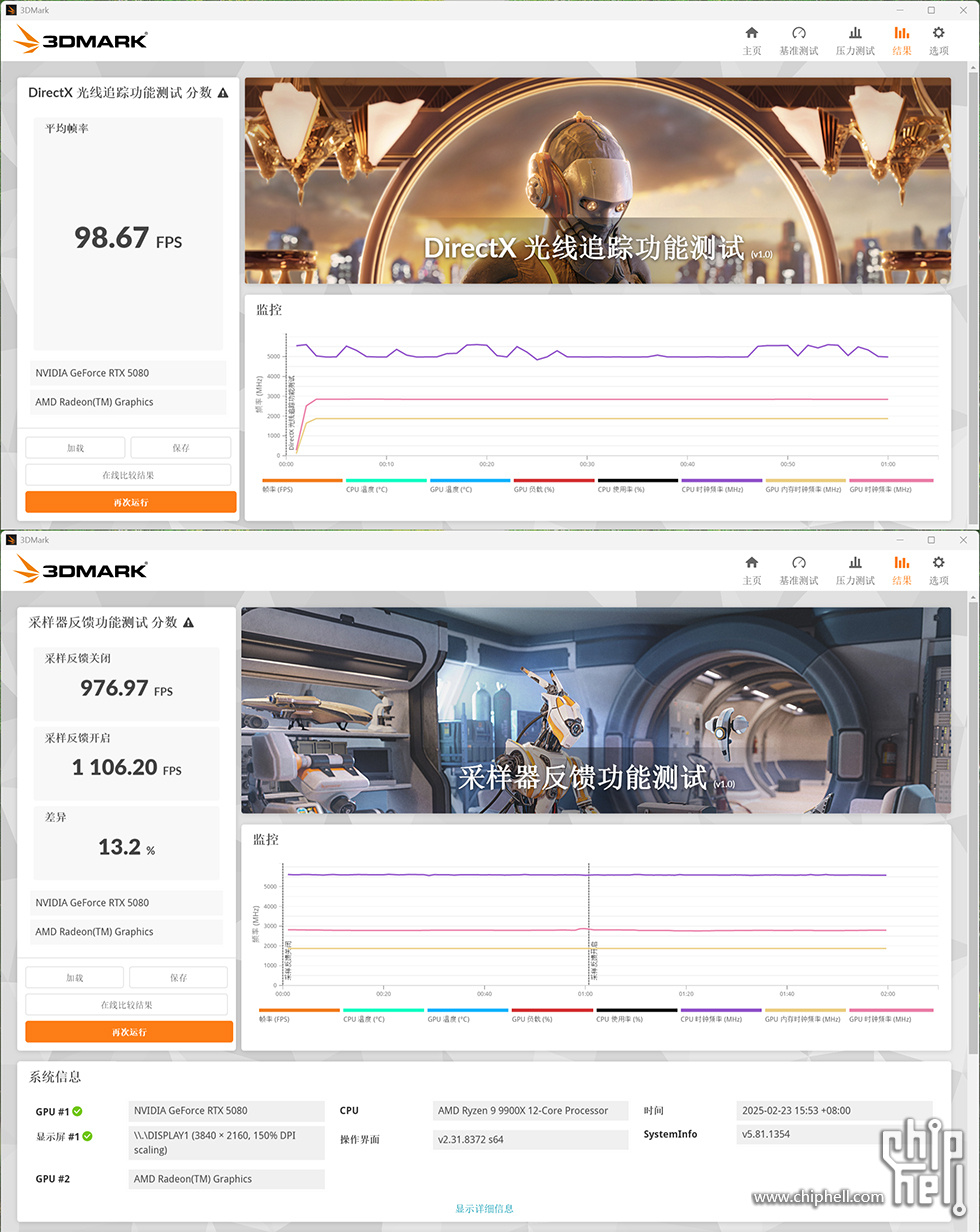Click 加载 load in the DirectX ray tracing window

(75, 448)
